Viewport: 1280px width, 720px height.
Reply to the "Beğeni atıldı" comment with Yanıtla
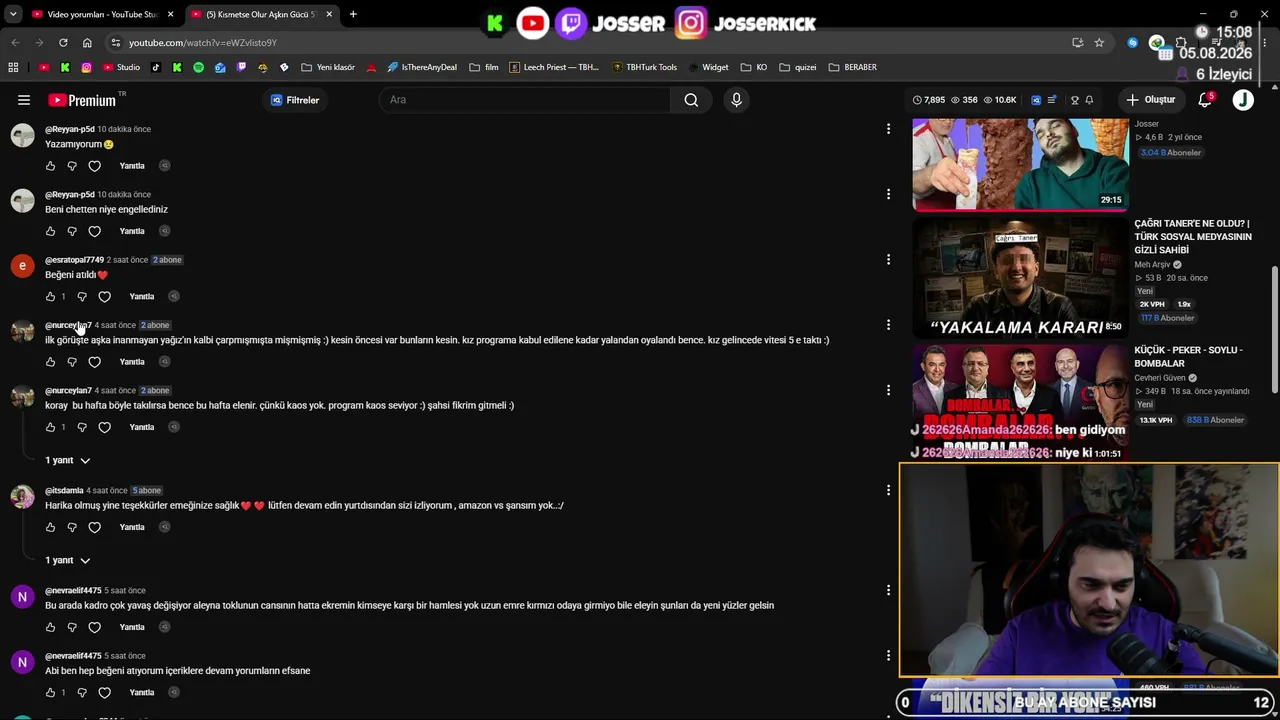coord(142,297)
